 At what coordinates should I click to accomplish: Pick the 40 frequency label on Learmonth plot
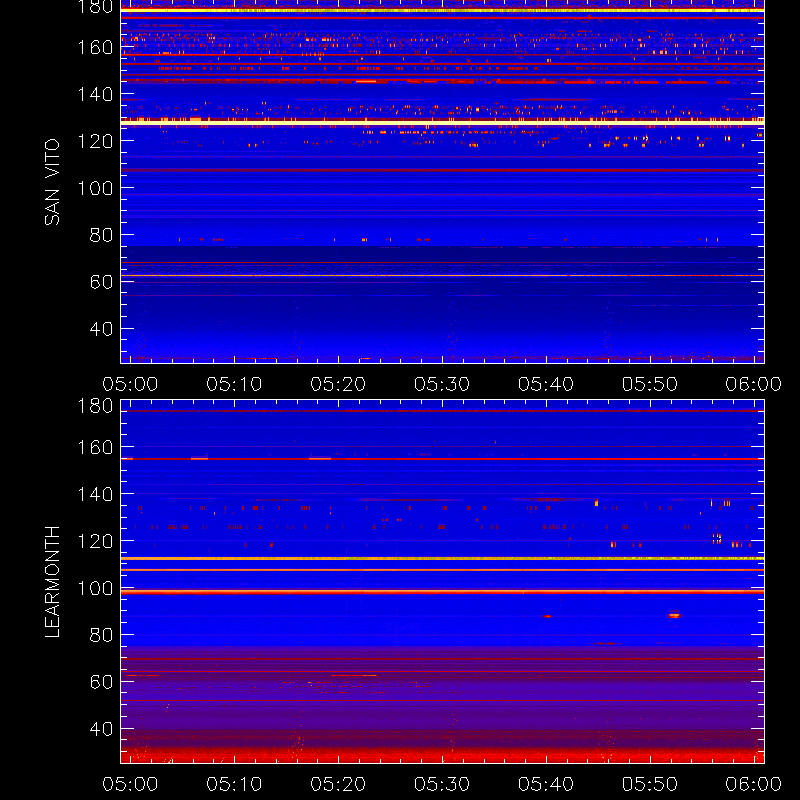[101, 729]
